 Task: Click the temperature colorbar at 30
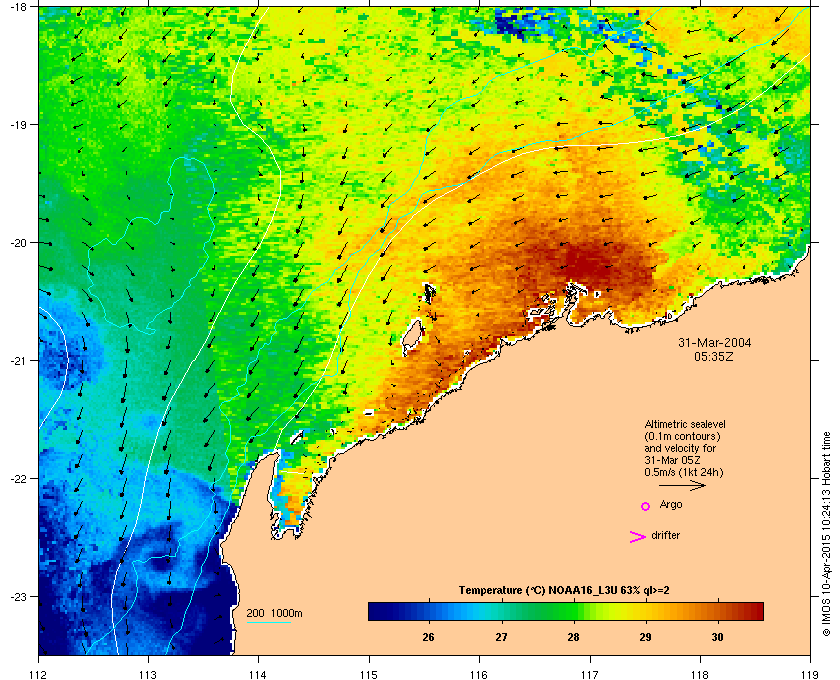(x=717, y=611)
